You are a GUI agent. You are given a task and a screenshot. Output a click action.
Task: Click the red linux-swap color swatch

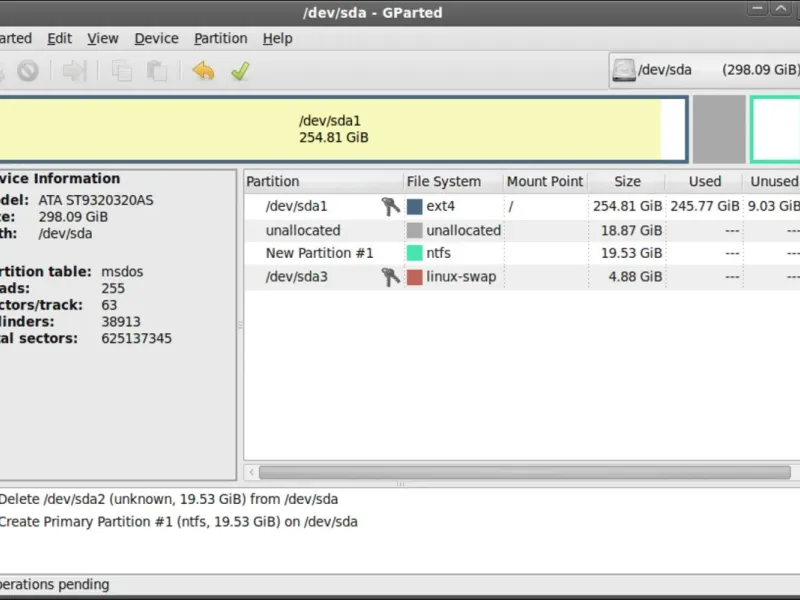coord(414,277)
